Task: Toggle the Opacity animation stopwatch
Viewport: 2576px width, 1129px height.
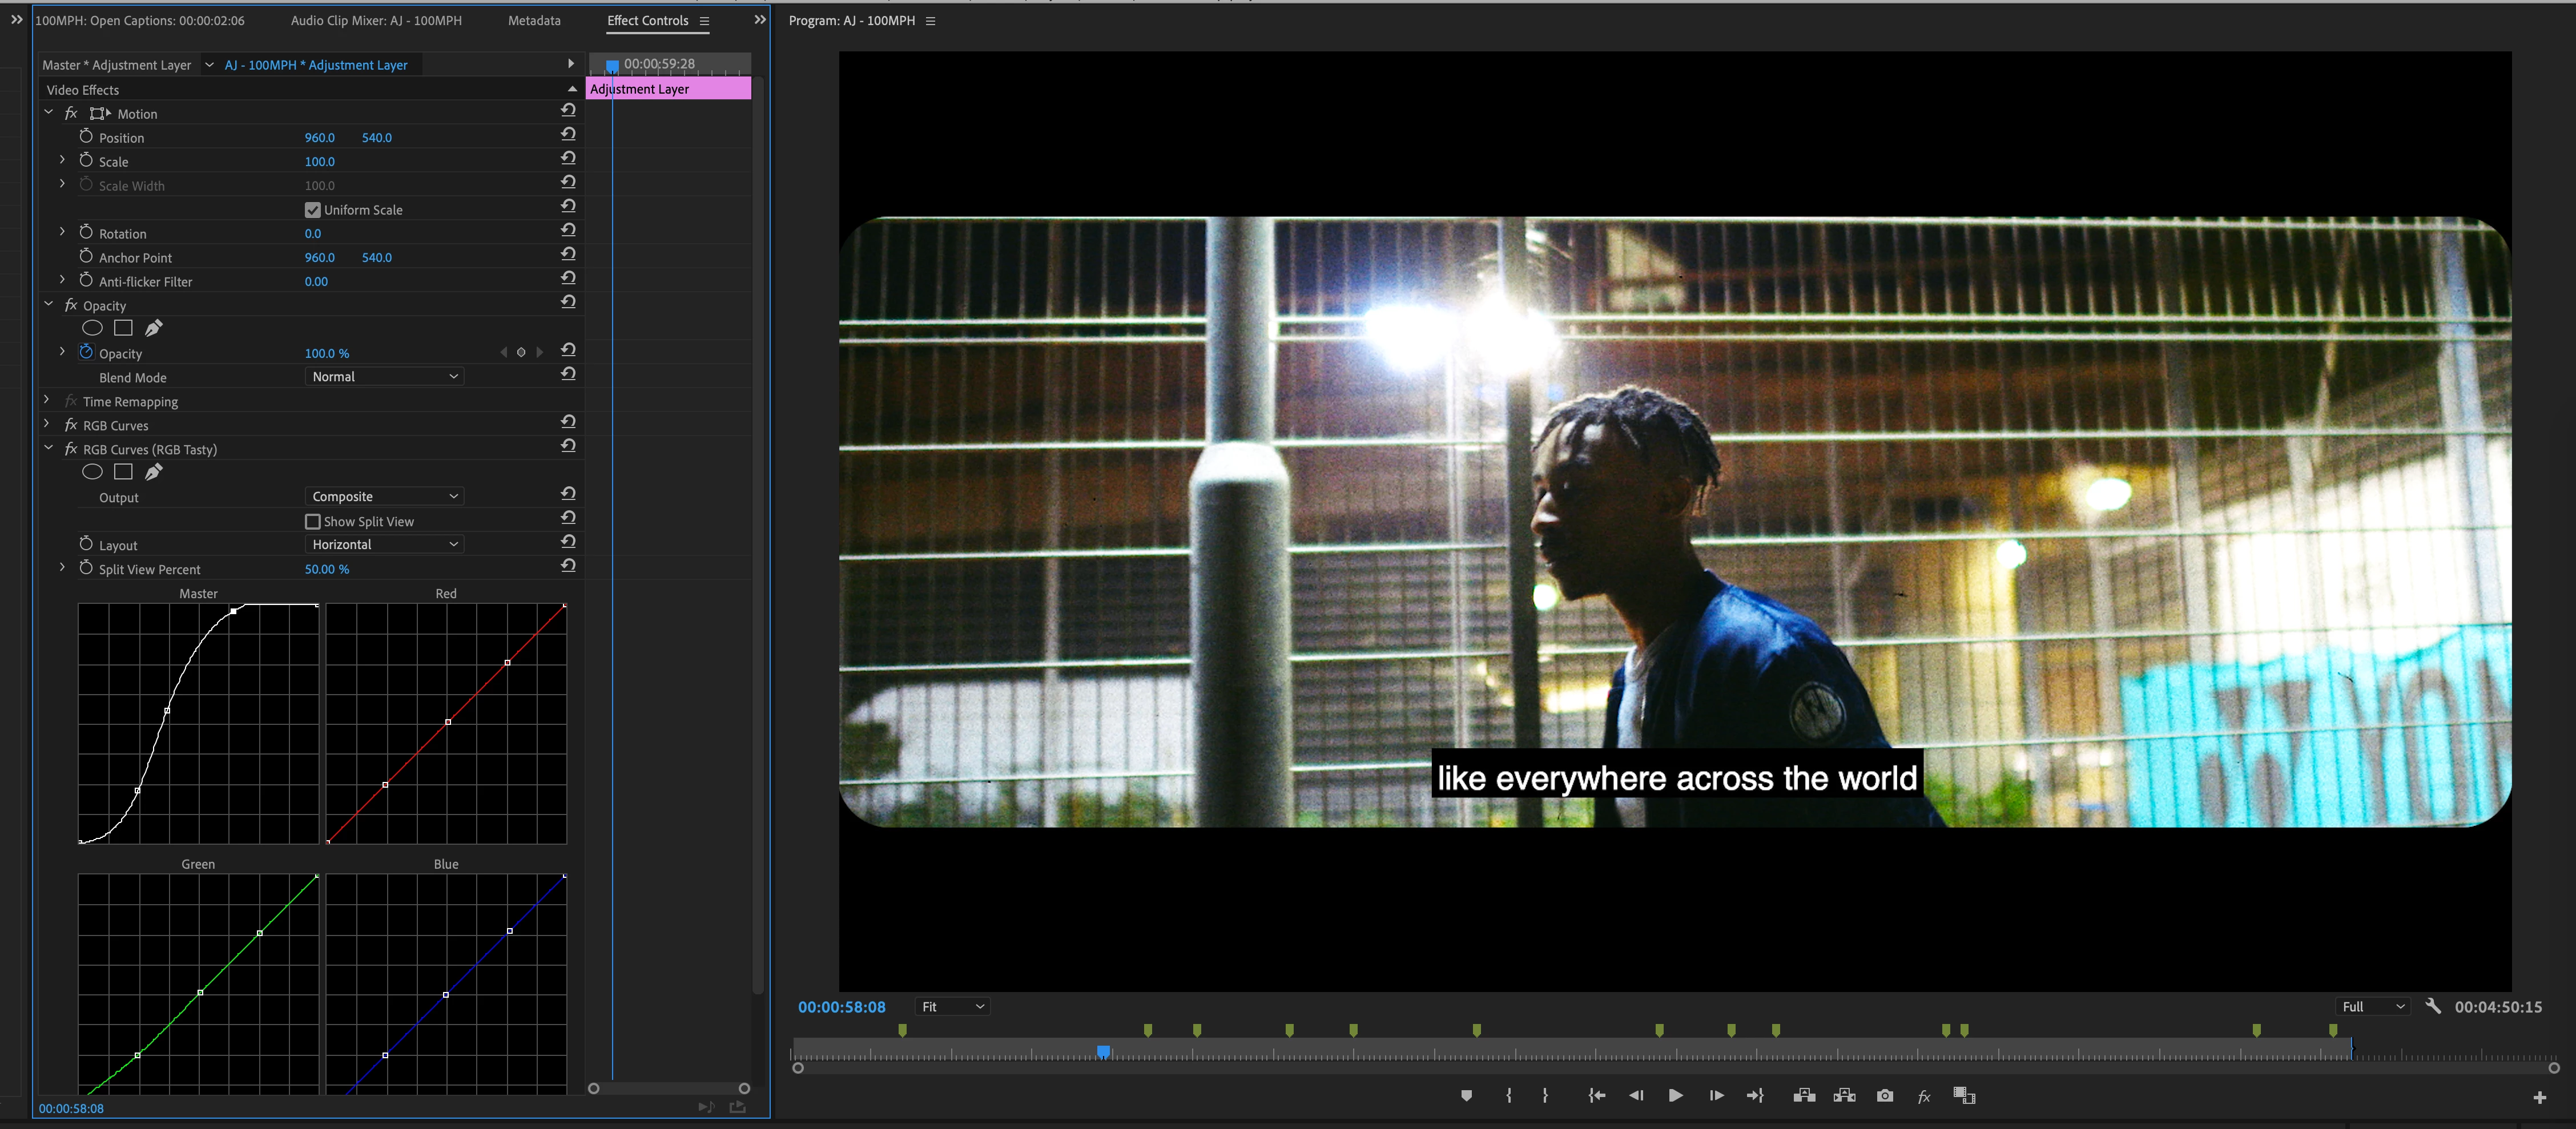Action: coord(86,352)
